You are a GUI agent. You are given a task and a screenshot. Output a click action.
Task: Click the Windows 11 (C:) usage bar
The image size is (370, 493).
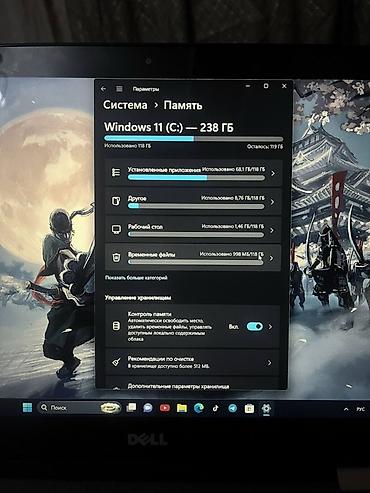click(x=194, y=138)
